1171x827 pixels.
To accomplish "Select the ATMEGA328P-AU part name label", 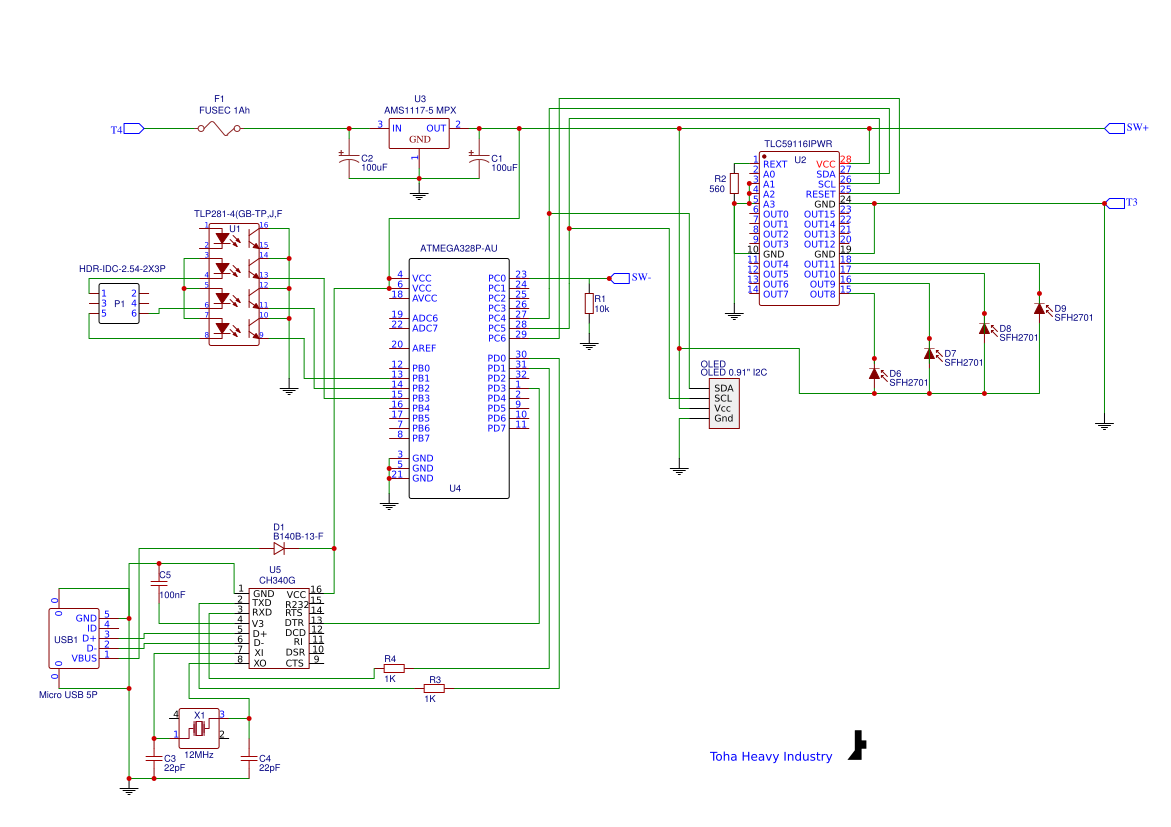I will (459, 247).
